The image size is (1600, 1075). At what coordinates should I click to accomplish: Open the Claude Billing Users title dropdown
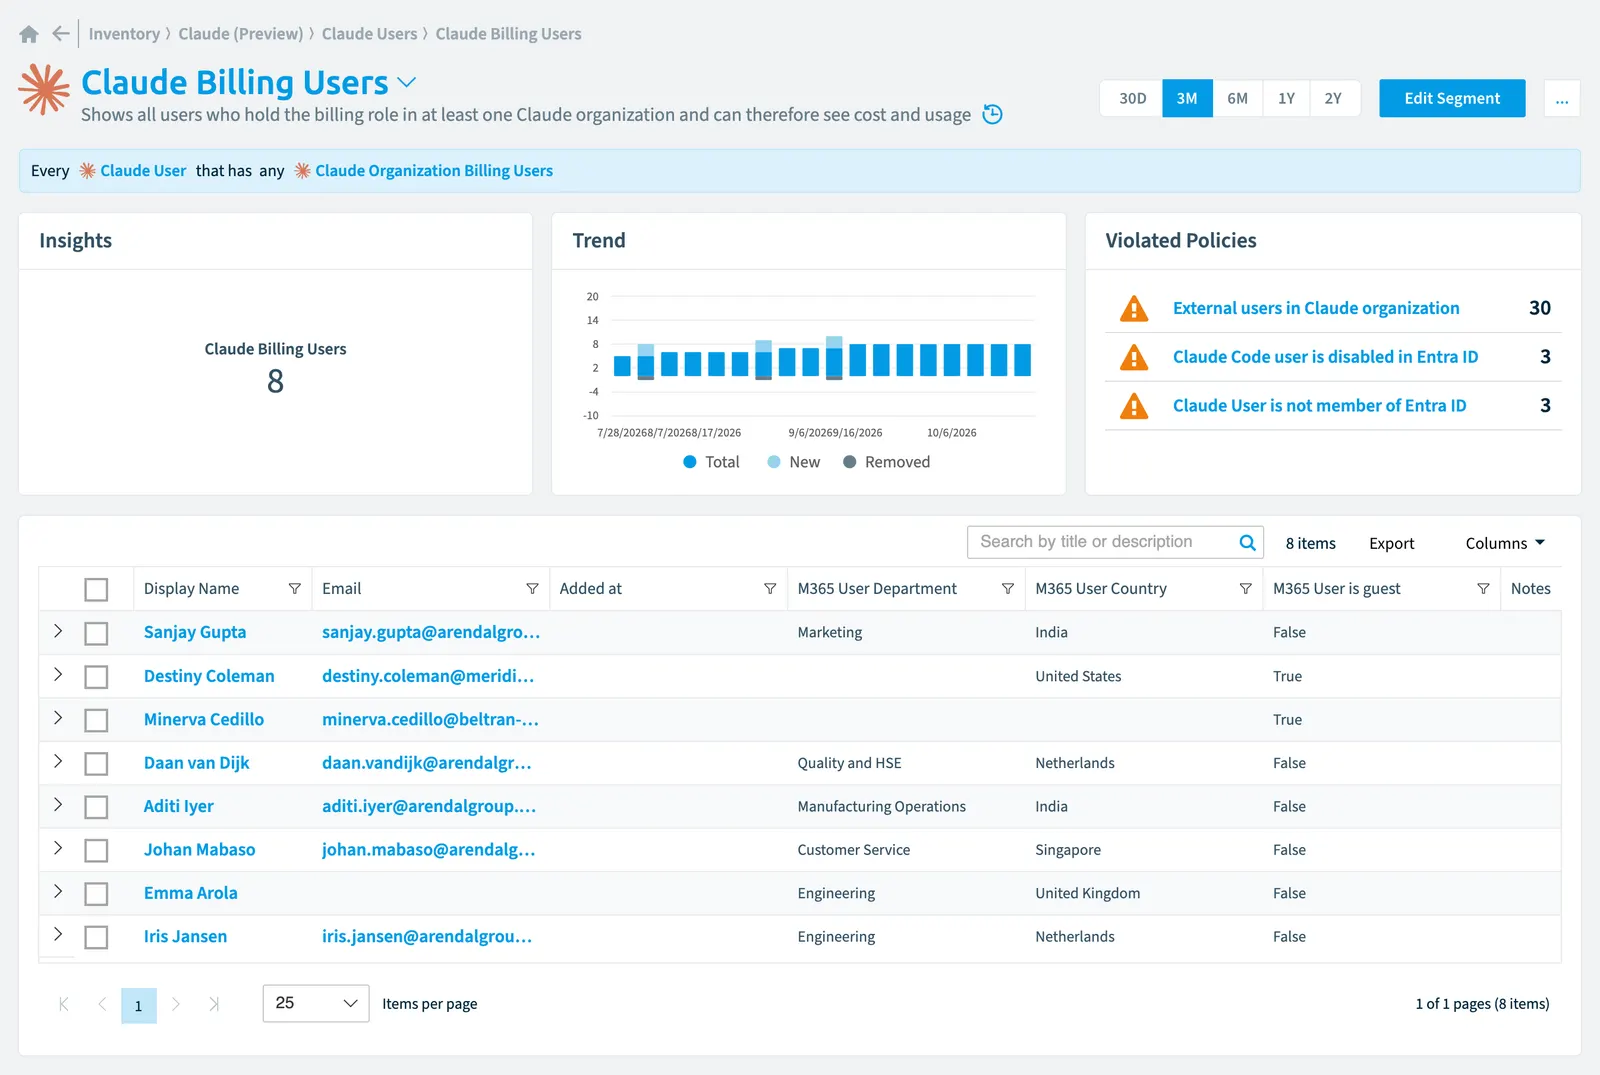[407, 82]
